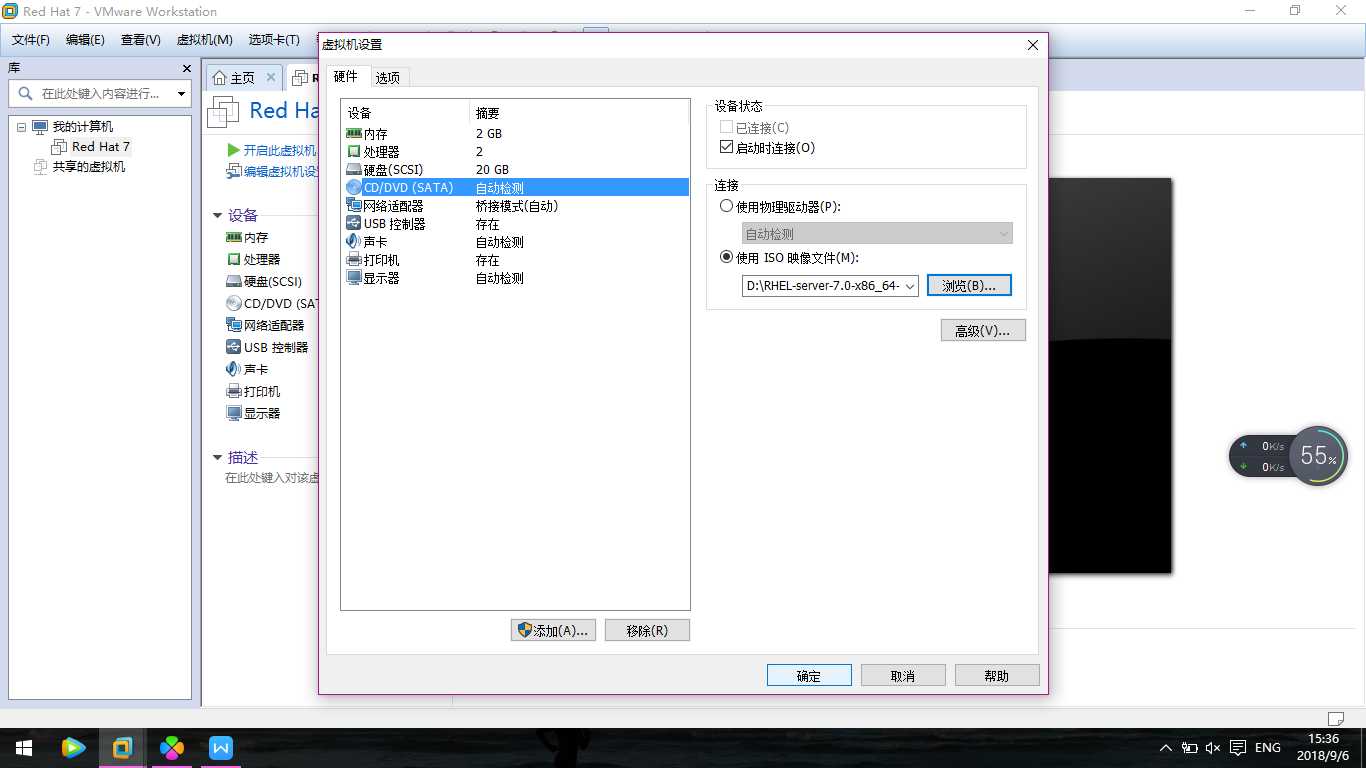Select the 内存 memory row in the settings dialog

point(516,134)
